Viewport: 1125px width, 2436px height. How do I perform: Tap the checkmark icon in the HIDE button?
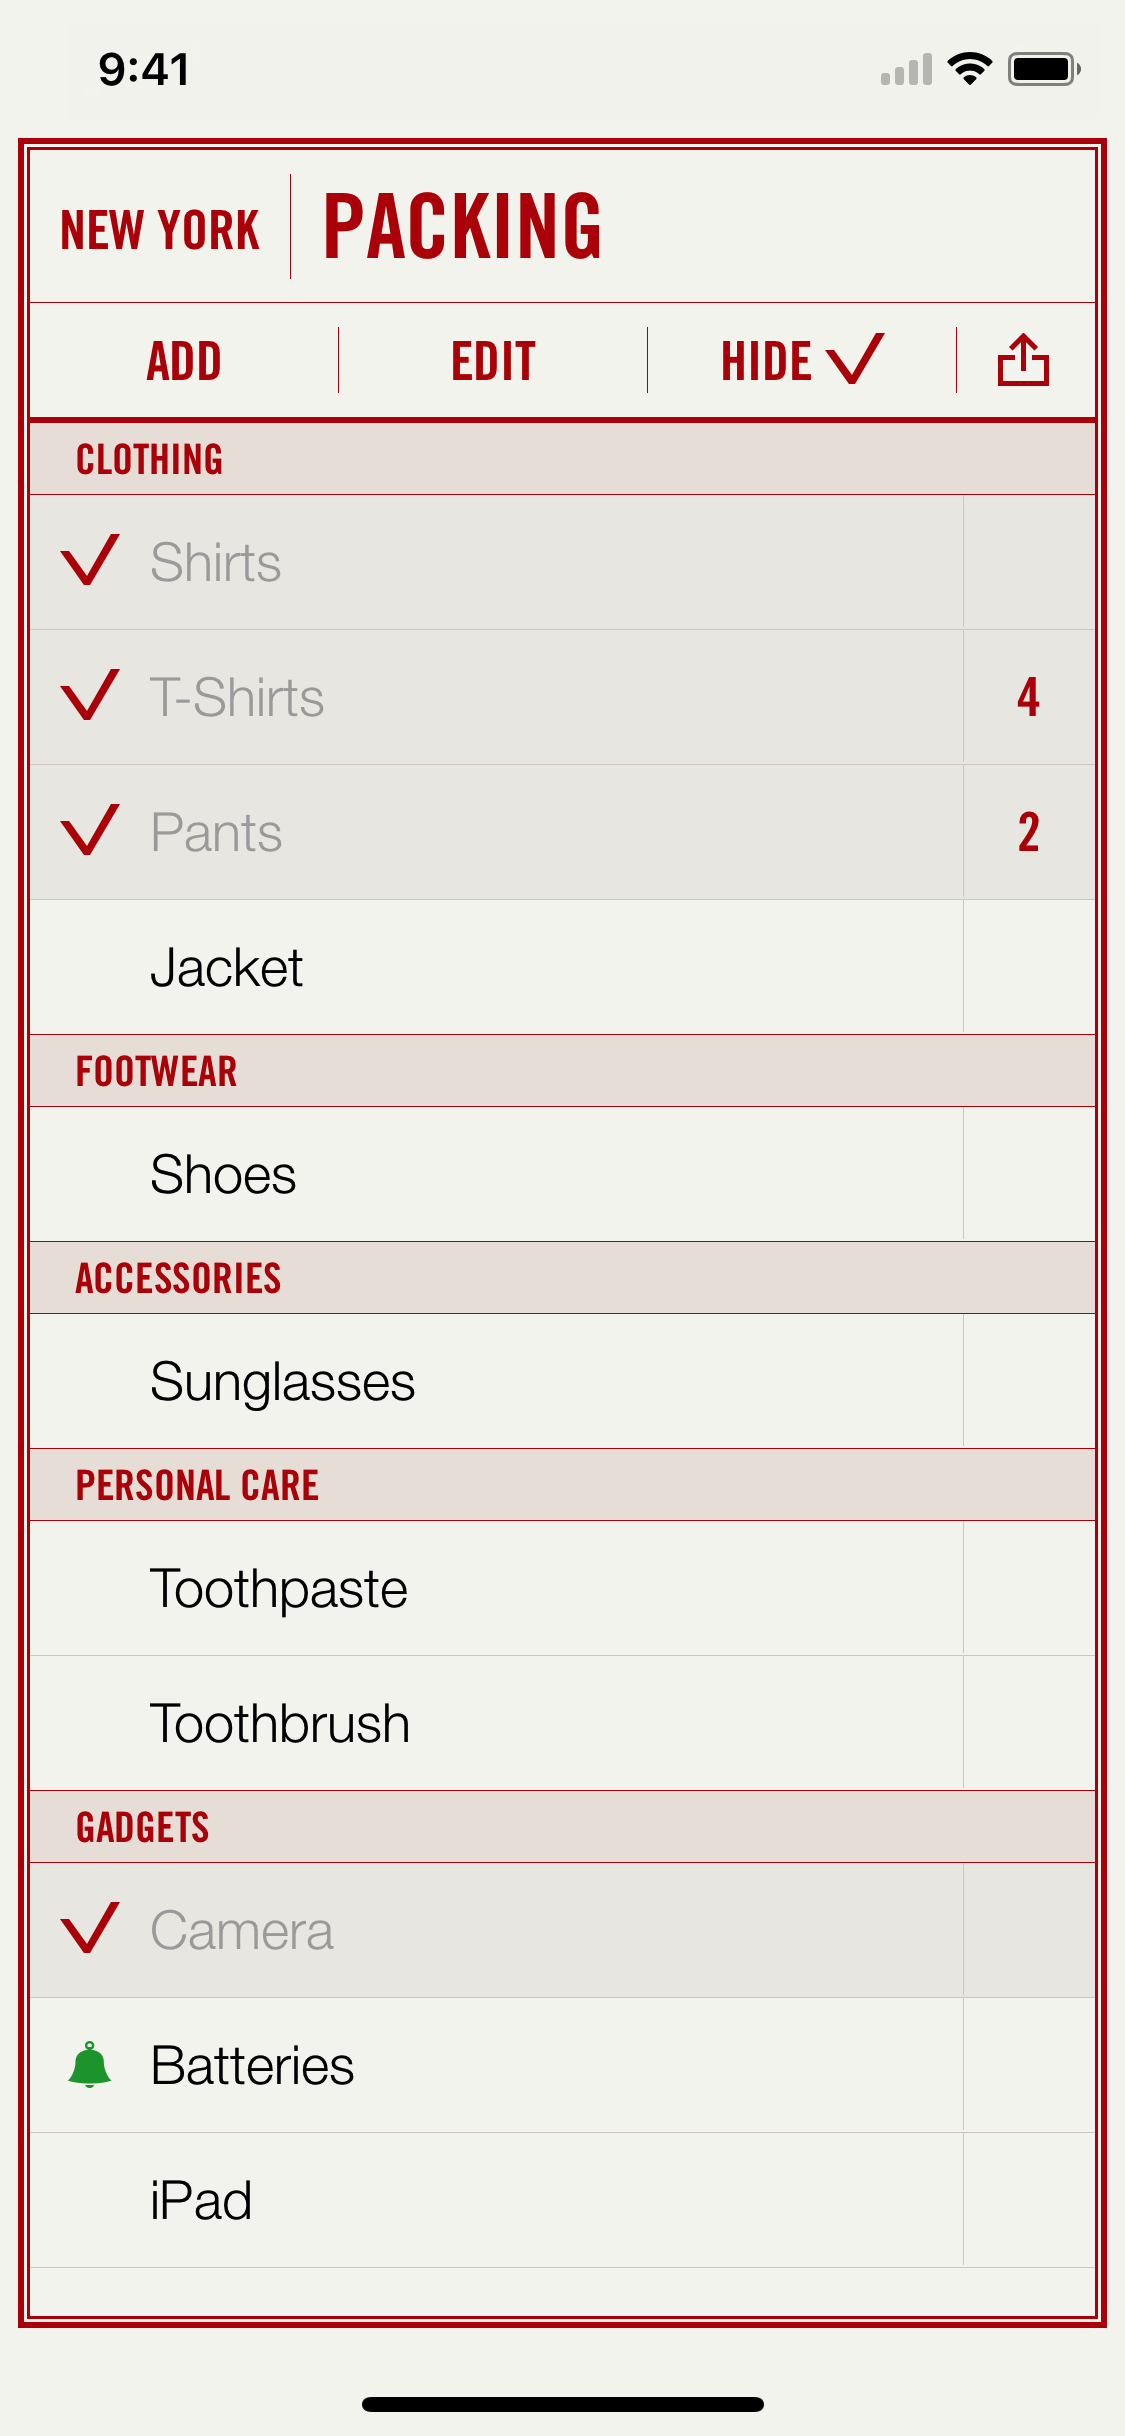point(855,360)
